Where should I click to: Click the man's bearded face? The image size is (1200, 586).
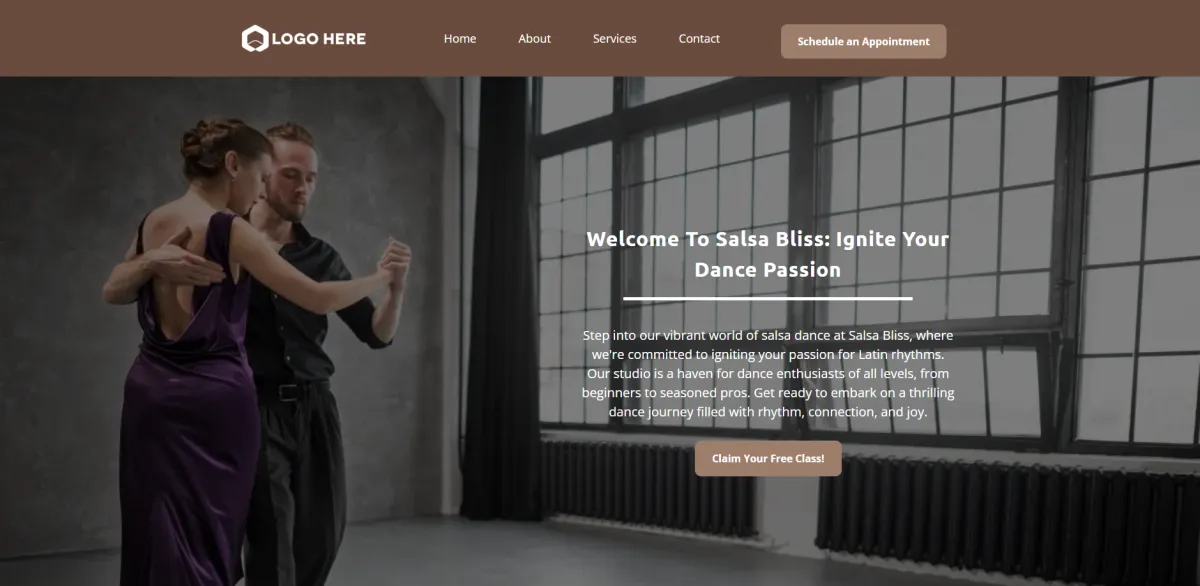[x=292, y=180]
